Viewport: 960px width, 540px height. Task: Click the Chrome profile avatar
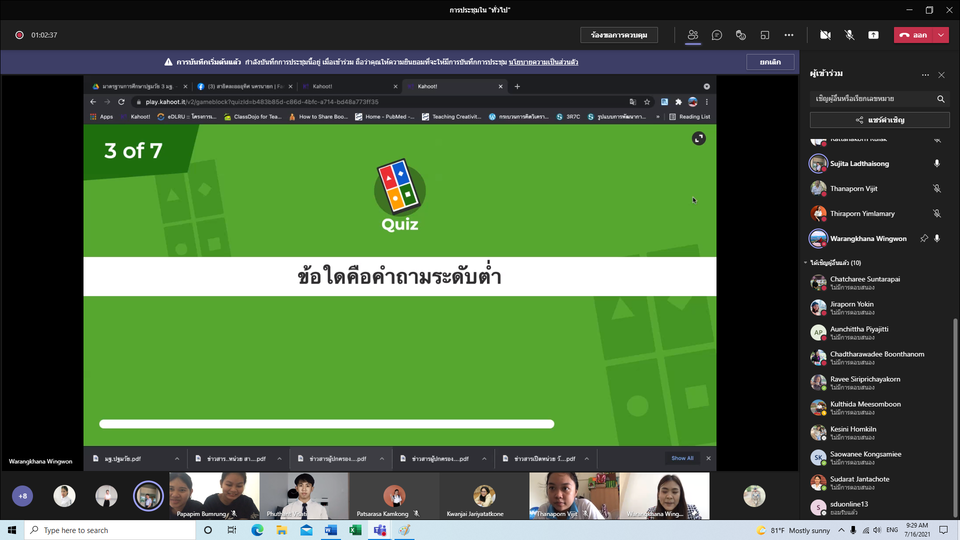pyautogui.click(x=692, y=102)
